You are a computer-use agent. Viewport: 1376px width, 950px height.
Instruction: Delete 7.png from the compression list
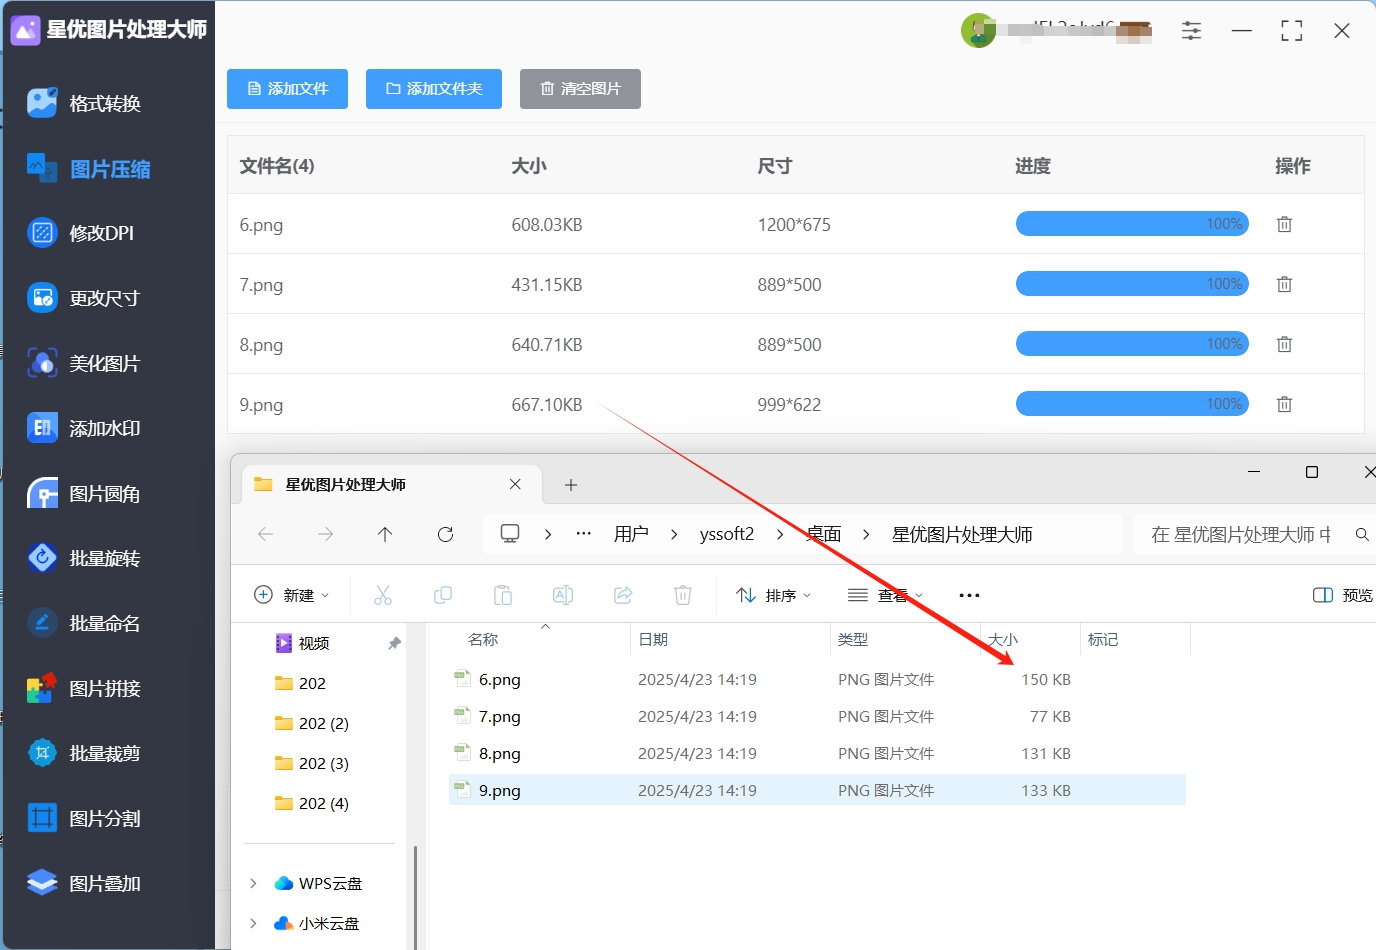coord(1284,284)
